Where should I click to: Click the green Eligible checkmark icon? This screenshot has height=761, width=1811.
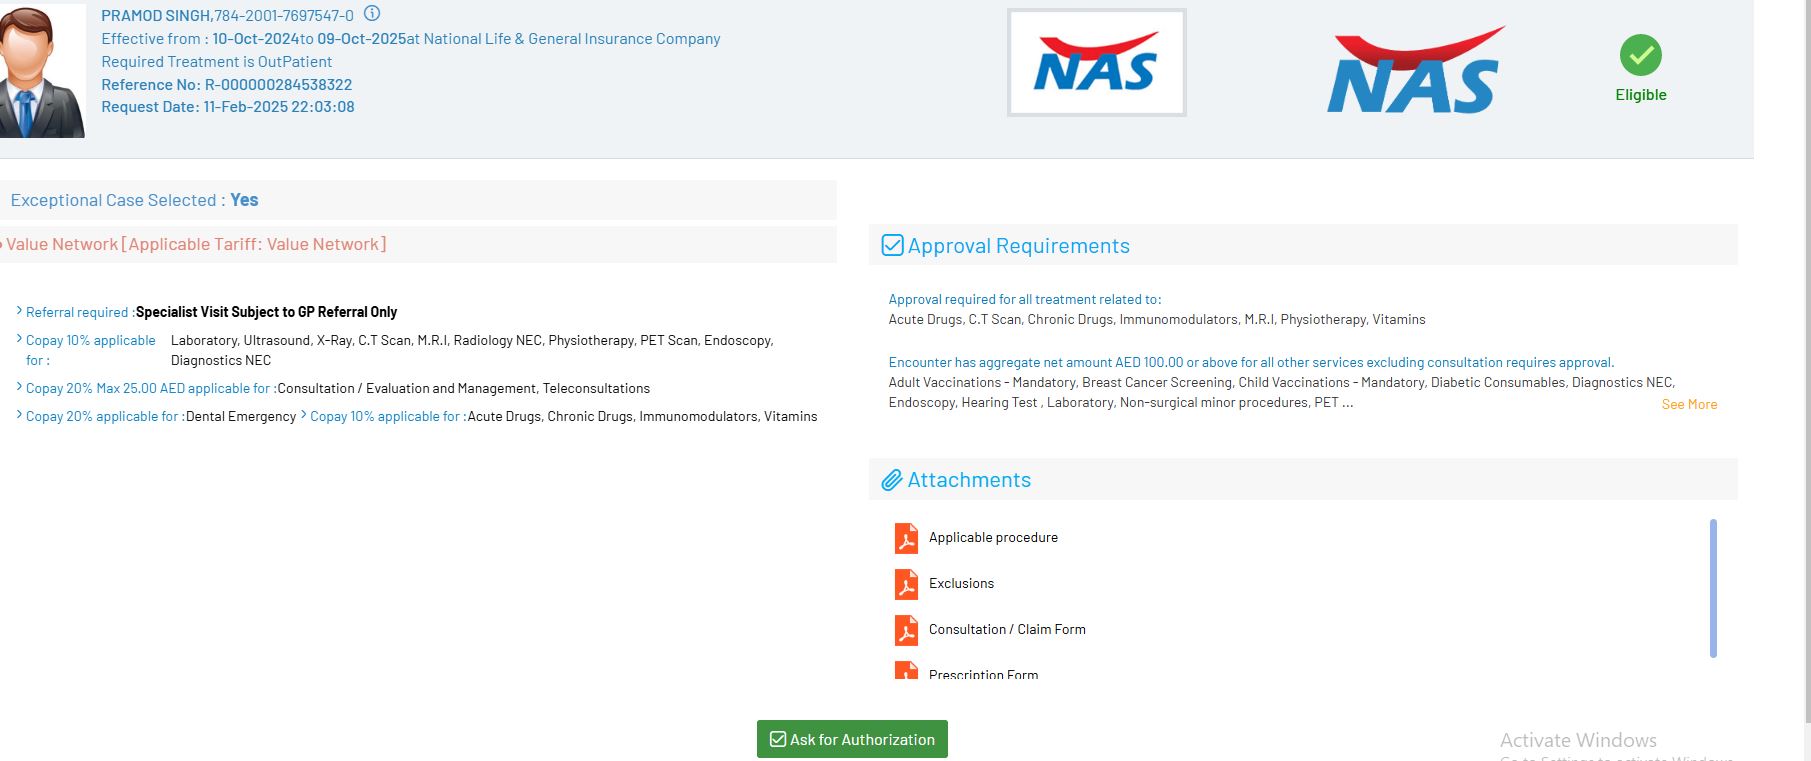pyautogui.click(x=1641, y=55)
